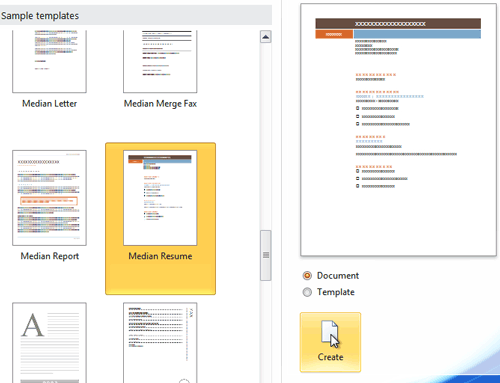
Task: Choose the Median Merge Fax template thumbnail
Action: pos(160,61)
